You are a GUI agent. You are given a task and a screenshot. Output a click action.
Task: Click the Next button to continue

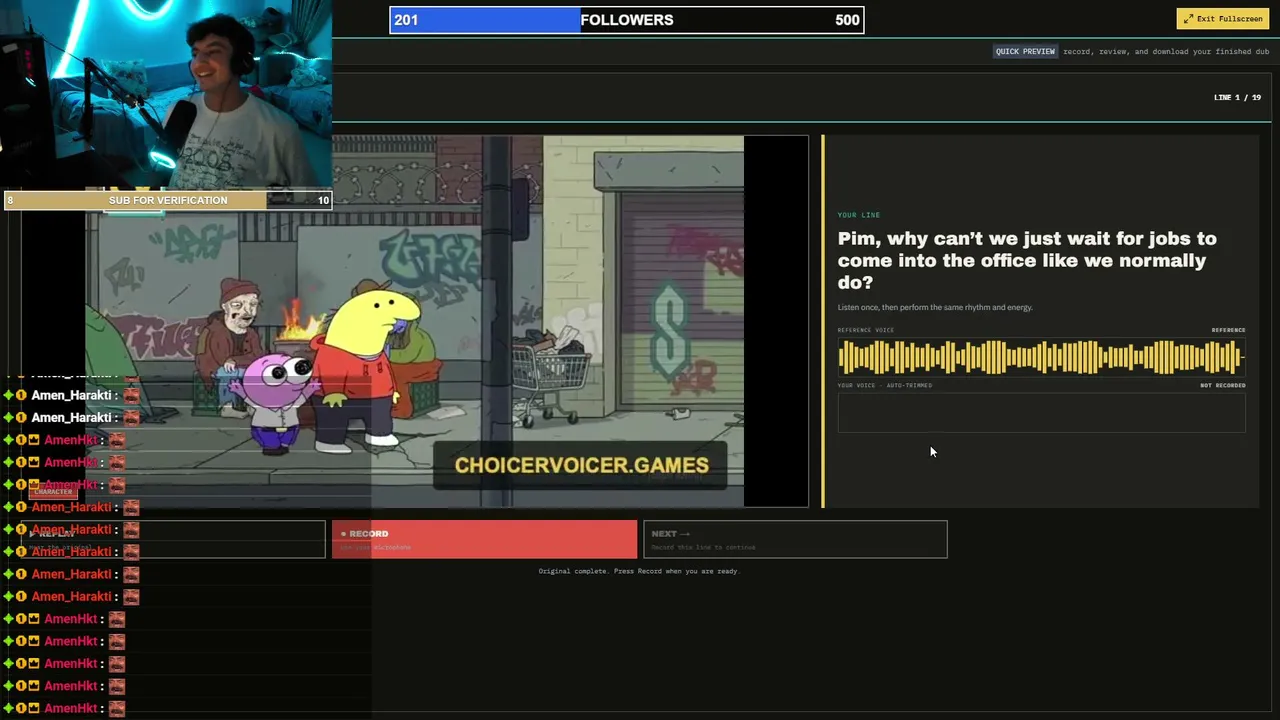point(795,539)
